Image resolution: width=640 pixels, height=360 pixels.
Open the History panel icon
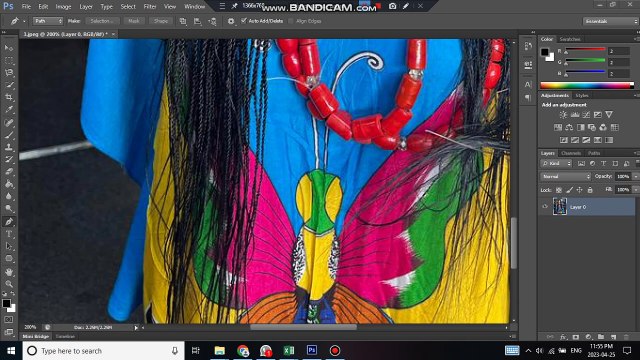(x=528, y=46)
